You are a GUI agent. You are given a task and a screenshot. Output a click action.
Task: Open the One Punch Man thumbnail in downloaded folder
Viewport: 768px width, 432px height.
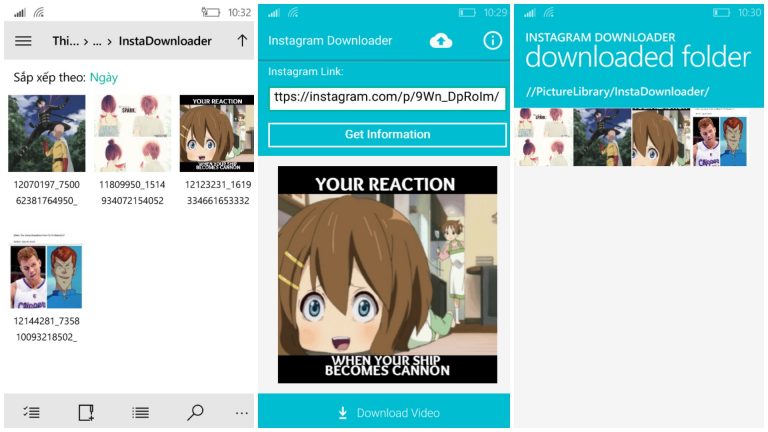click(x=602, y=137)
